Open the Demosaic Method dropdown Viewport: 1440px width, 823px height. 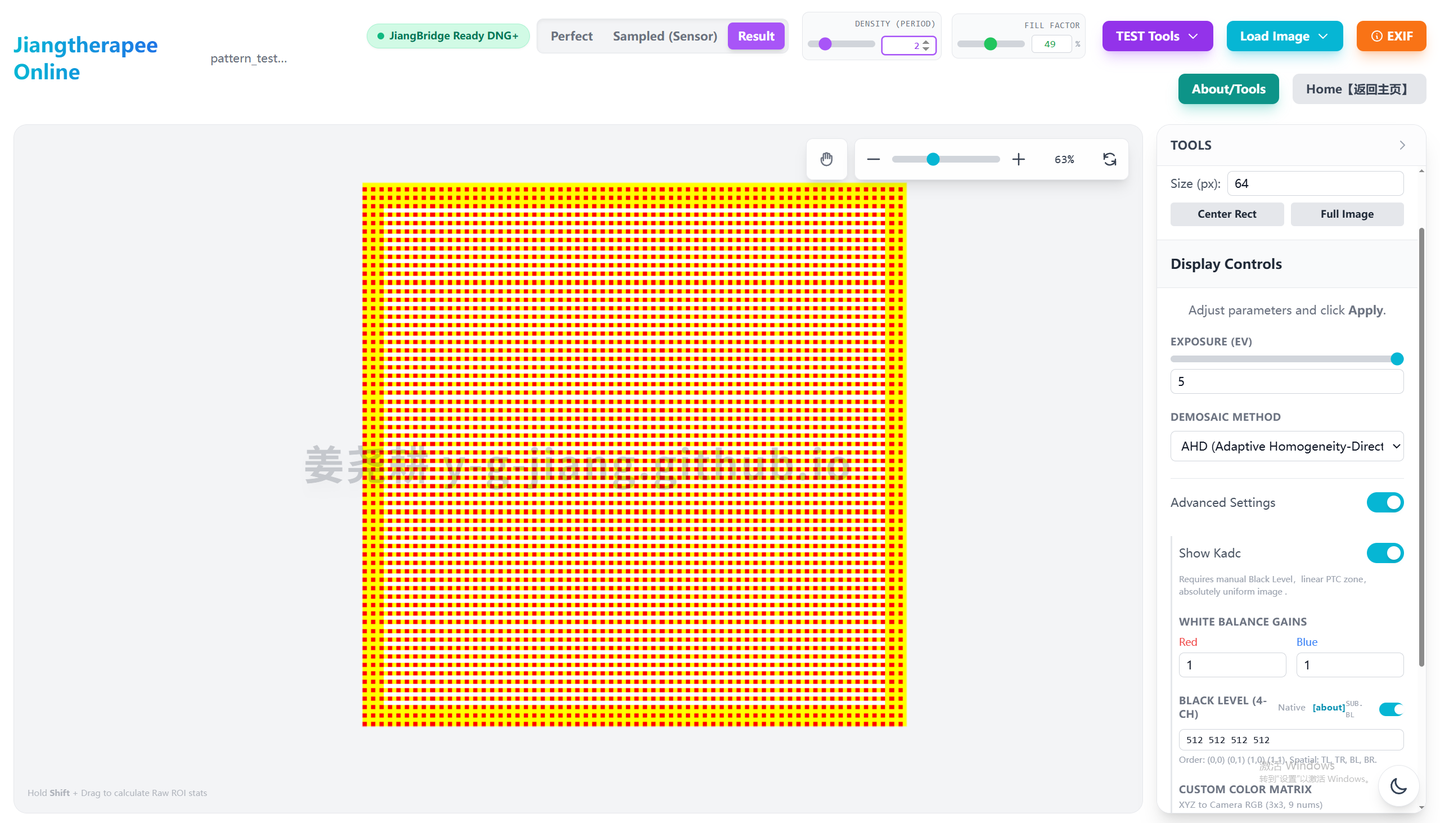point(1286,446)
